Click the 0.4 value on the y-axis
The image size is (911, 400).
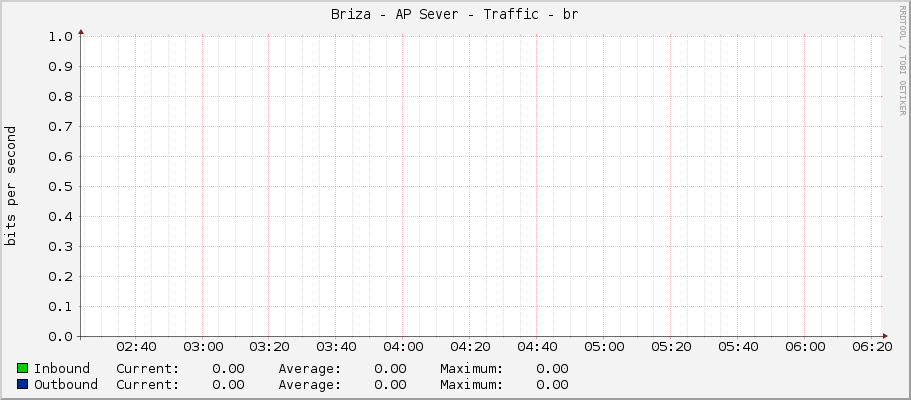point(60,217)
